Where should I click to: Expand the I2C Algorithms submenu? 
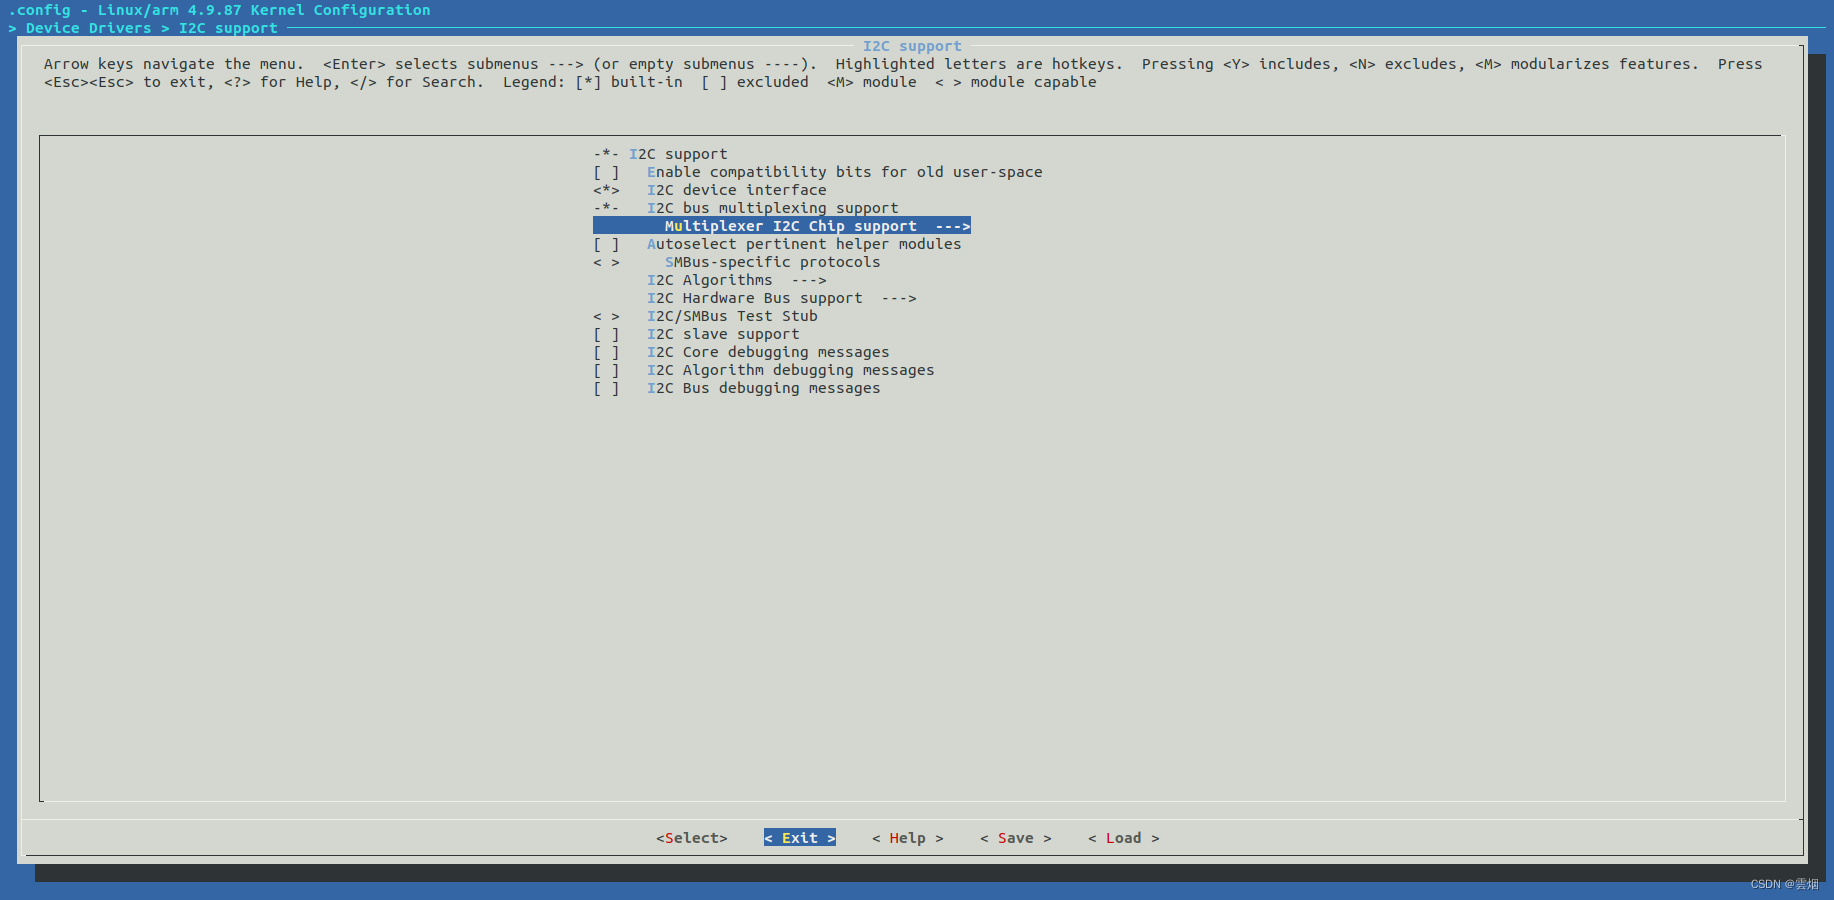710,280
